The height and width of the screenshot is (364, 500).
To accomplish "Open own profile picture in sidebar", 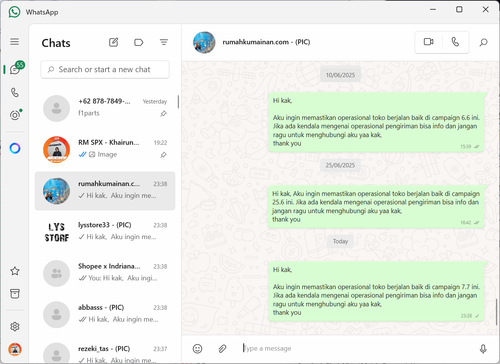I will click(x=15, y=349).
